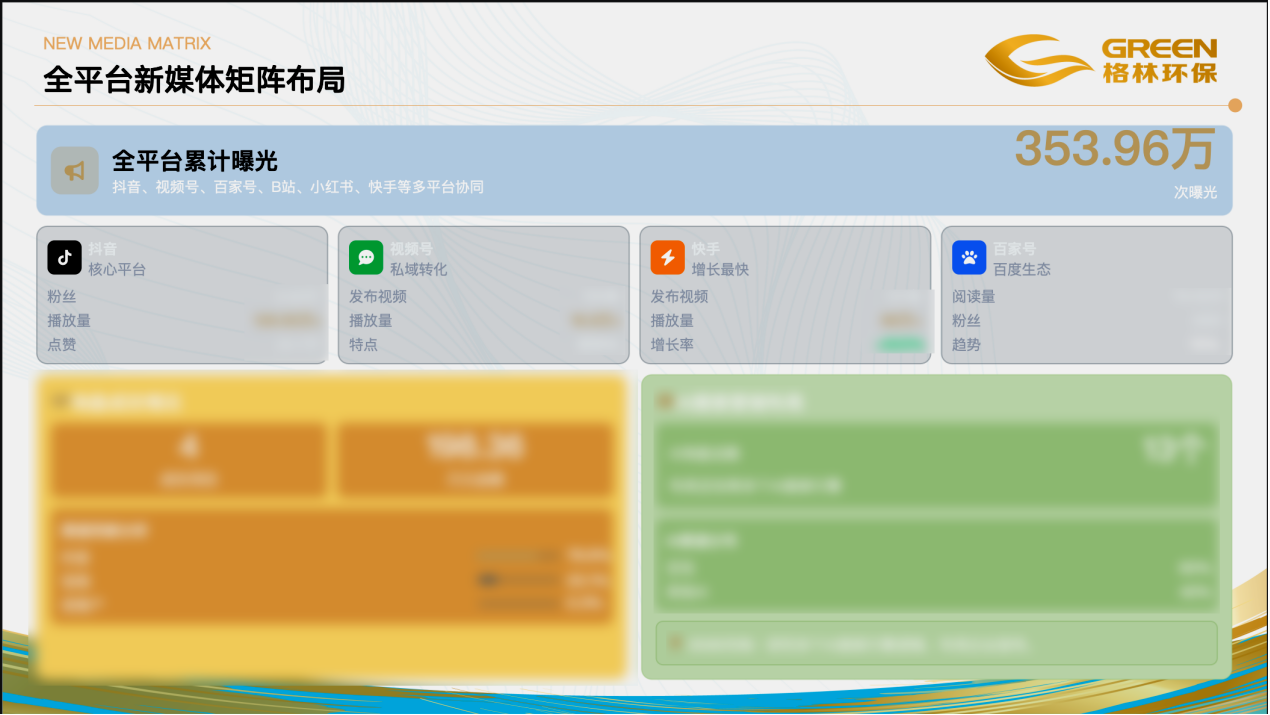Click the 特点 row in 视频号 card
This screenshot has width=1270, height=715.
[364, 345]
